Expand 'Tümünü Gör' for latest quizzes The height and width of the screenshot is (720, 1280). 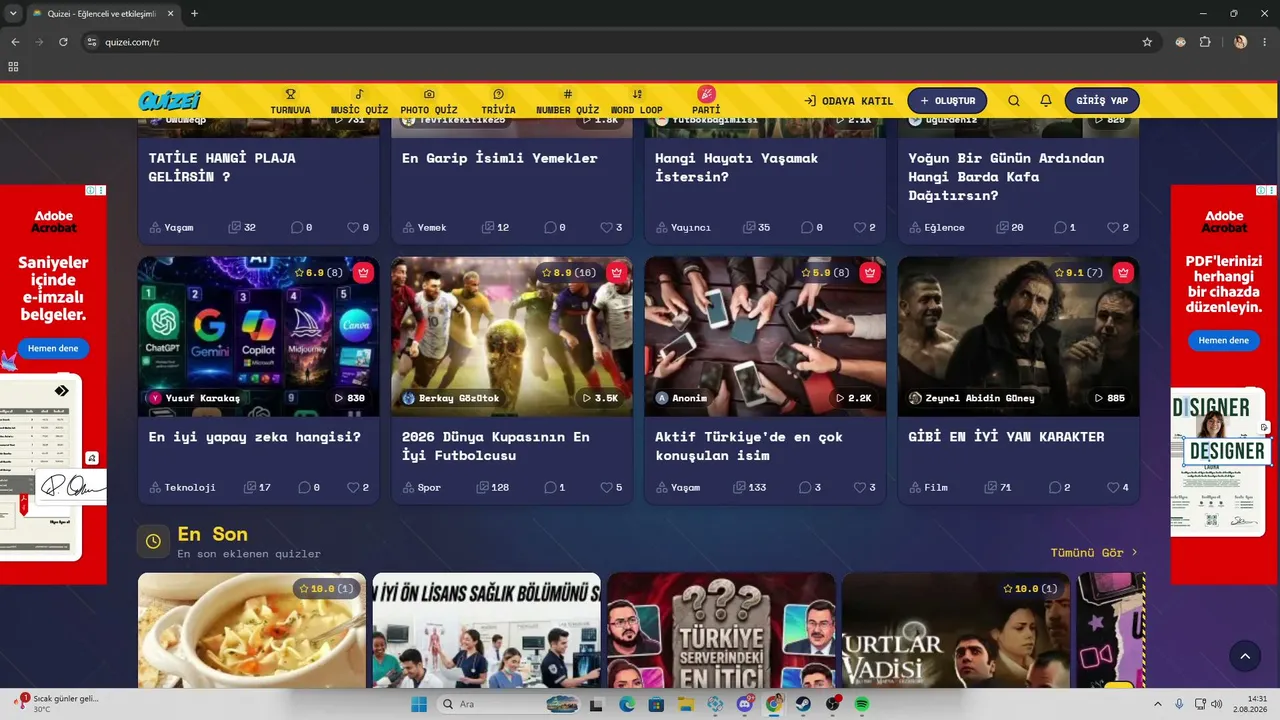pos(1094,552)
